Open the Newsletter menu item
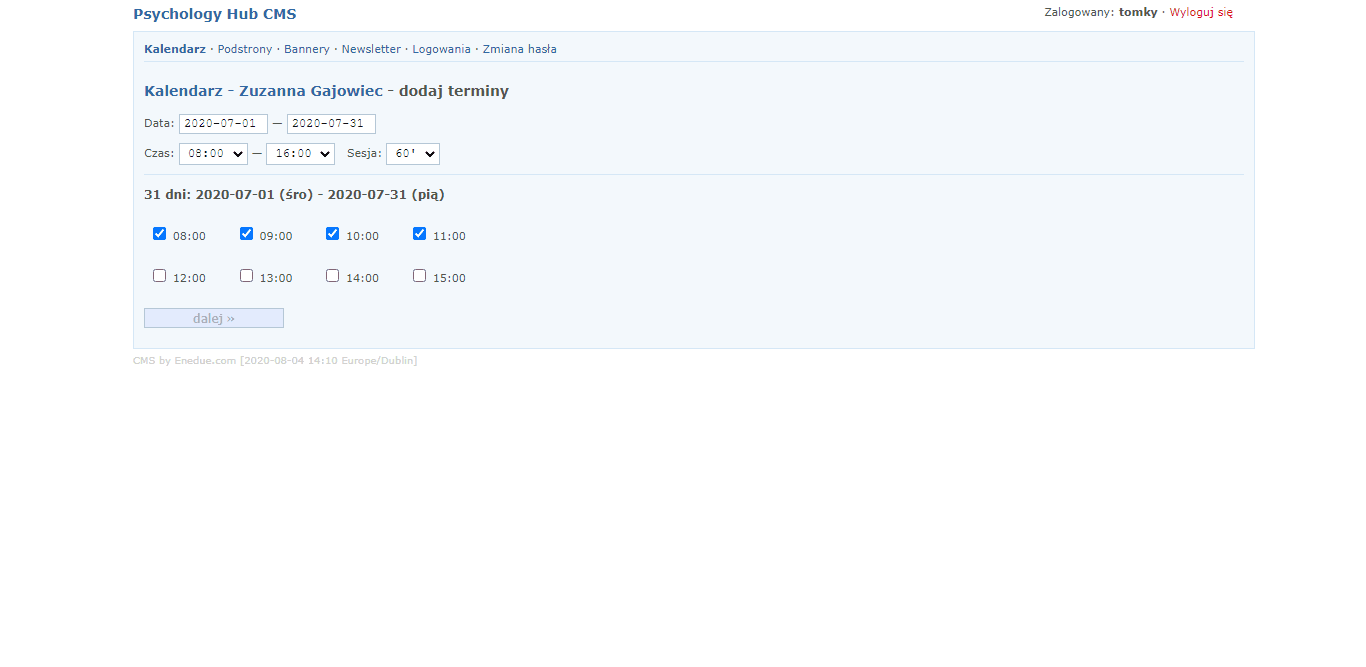 pos(371,49)
